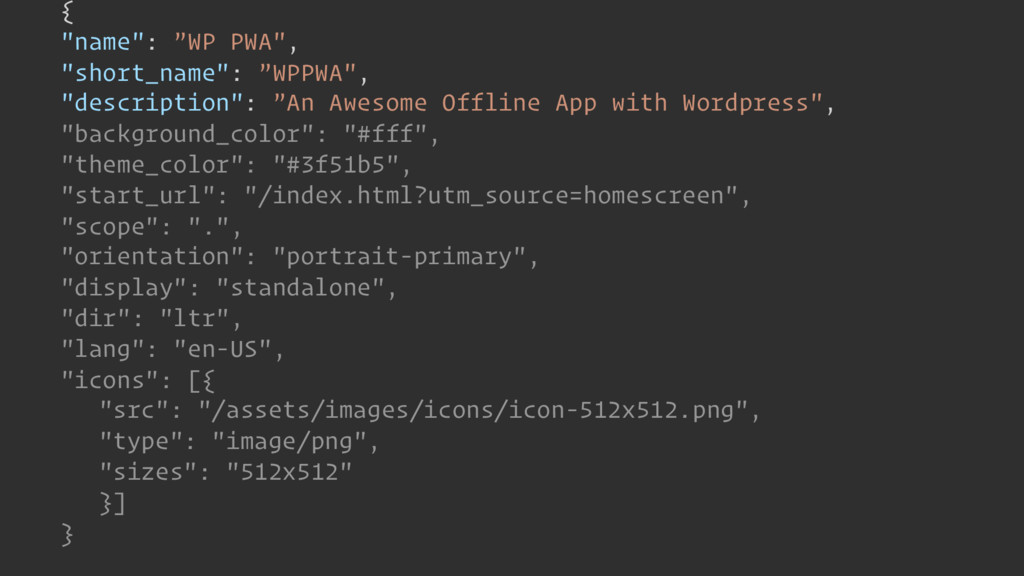
Task: Click the "sizes" key
Action: point(148,472)
